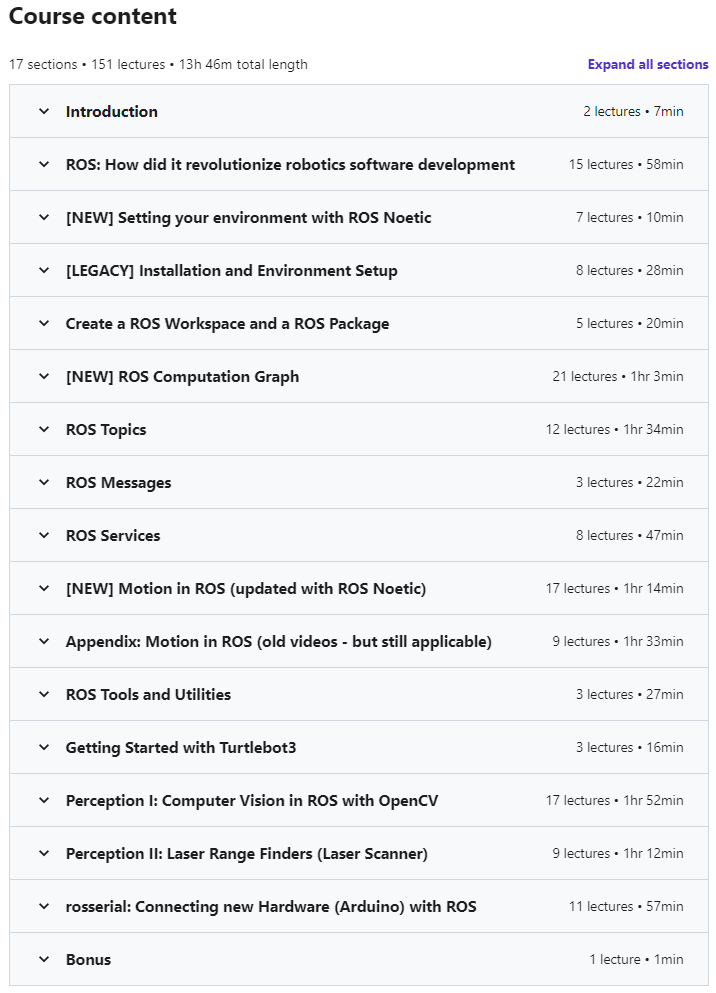Open chevron beside Perception I: Computer Vision
Viewport: 716px width, 993px height.
click(x=44, y=800)
